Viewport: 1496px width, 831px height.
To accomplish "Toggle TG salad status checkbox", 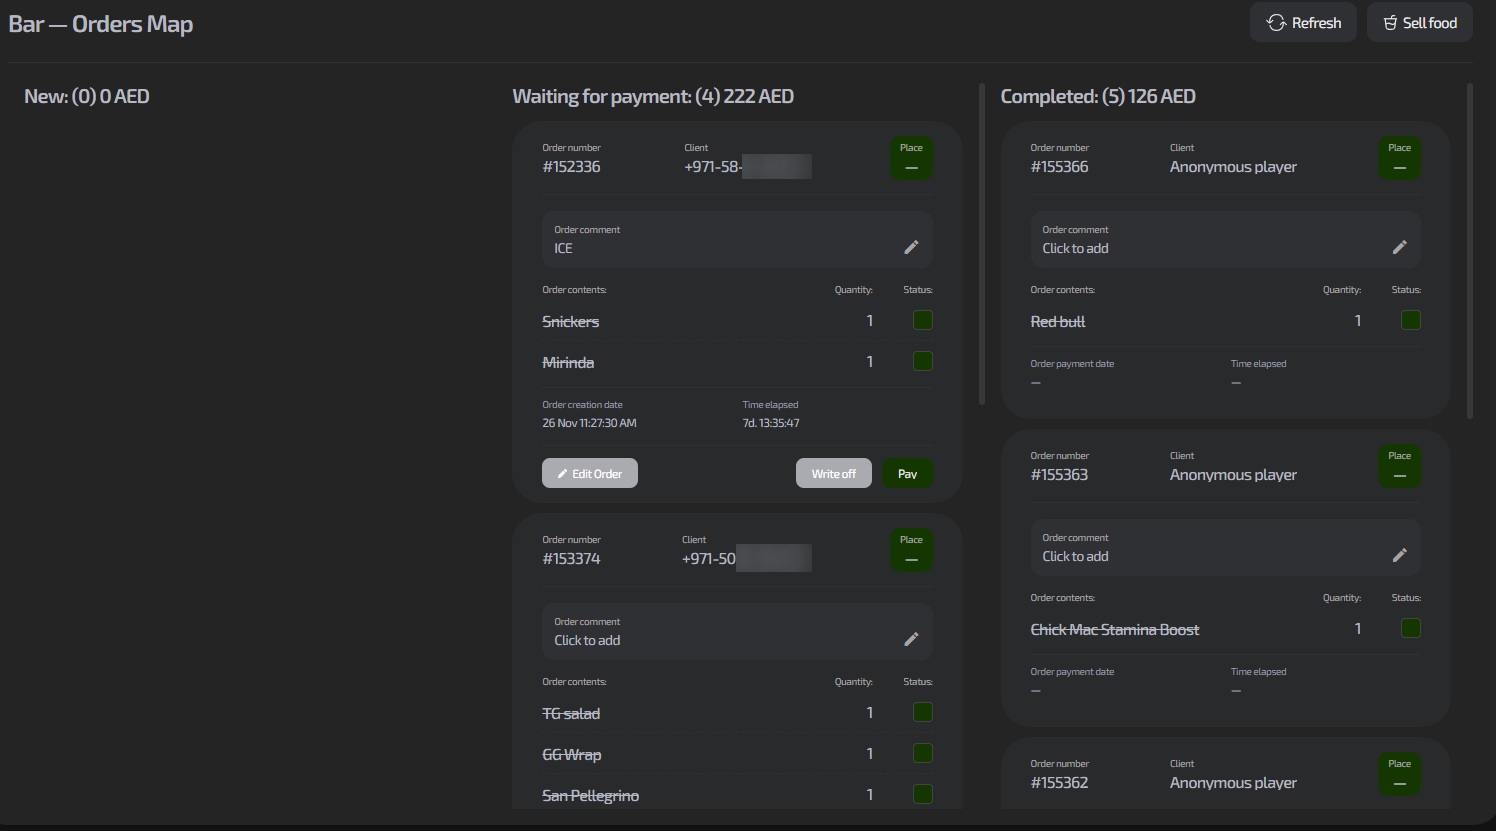I will pos(923,712).
